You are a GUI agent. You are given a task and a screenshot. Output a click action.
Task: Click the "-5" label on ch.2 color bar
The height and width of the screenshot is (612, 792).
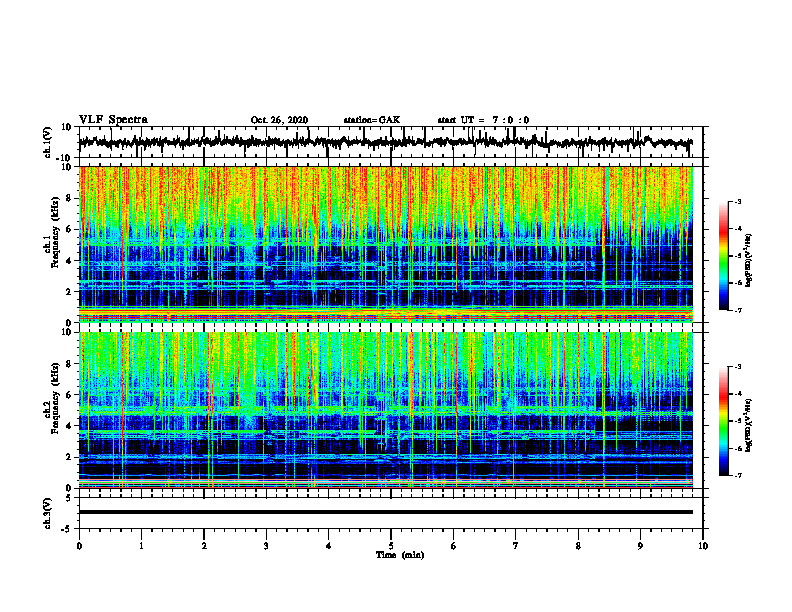(737, 421)
